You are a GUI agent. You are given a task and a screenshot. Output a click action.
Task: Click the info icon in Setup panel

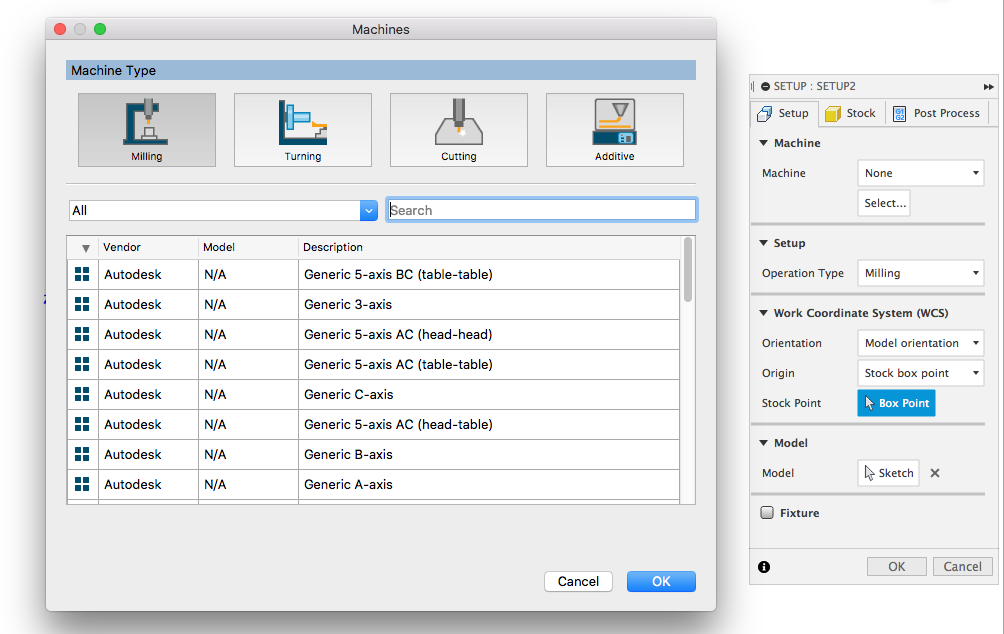point(764,567)
